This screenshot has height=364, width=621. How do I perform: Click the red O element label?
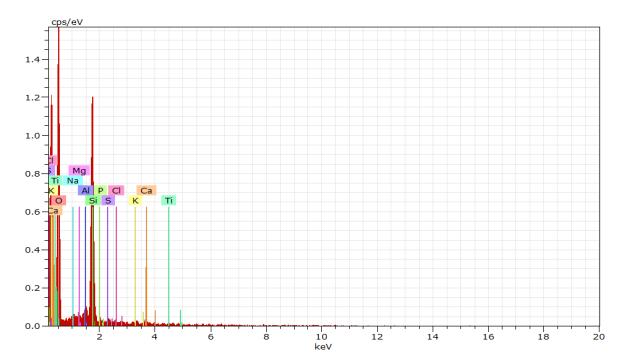(x=59, y=200)
